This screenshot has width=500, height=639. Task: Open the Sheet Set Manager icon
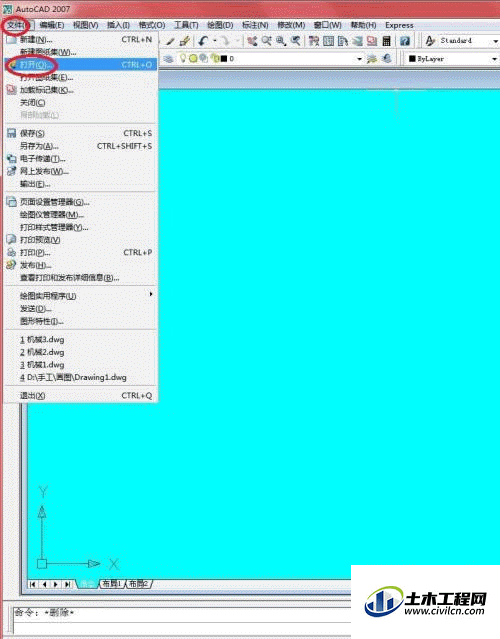point(357,41)
